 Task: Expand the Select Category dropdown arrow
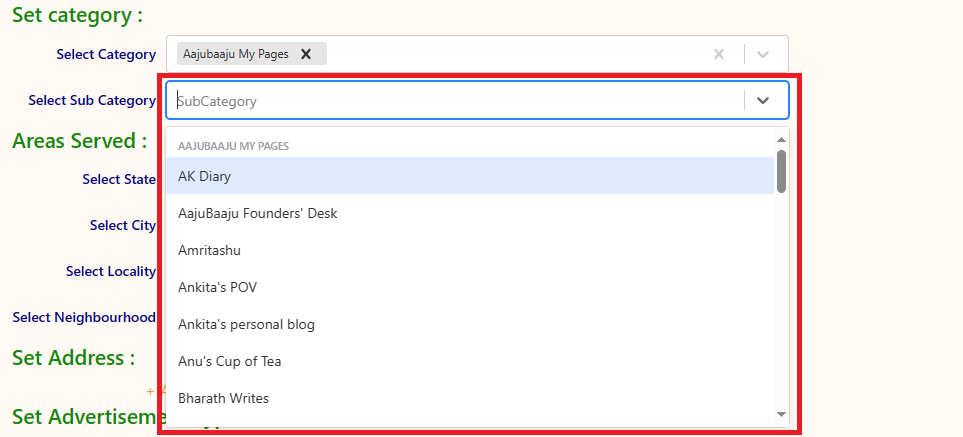764,54
